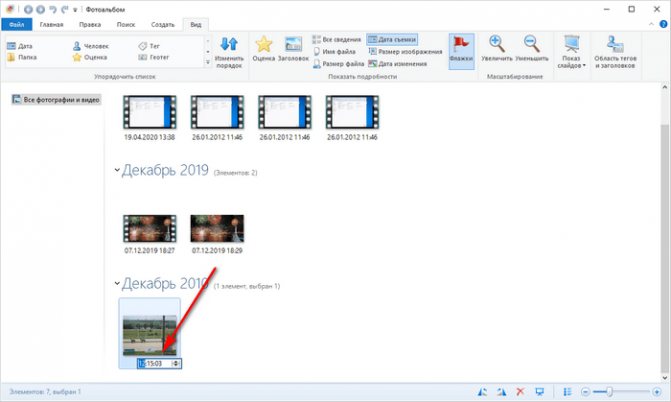
Task: Click the Декабрь 2019 group heading
Action: click(x=165, y=170)
